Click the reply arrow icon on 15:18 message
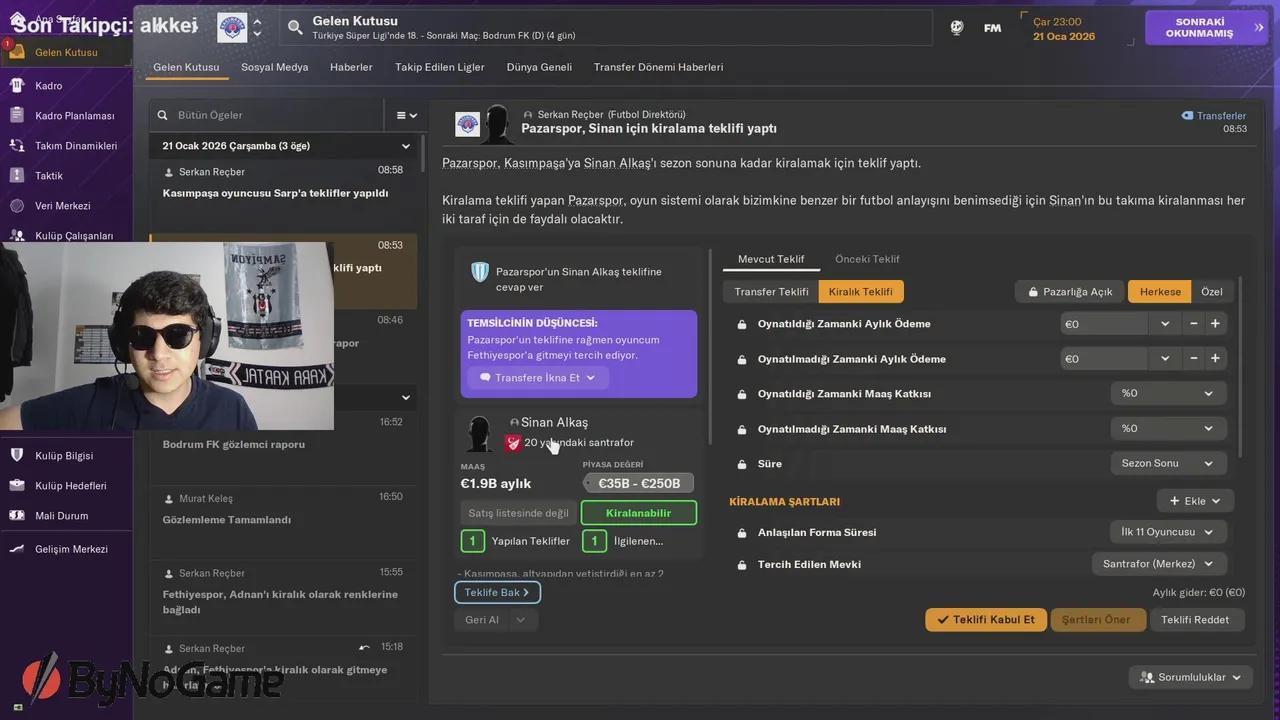 click(x=365, y=647)
